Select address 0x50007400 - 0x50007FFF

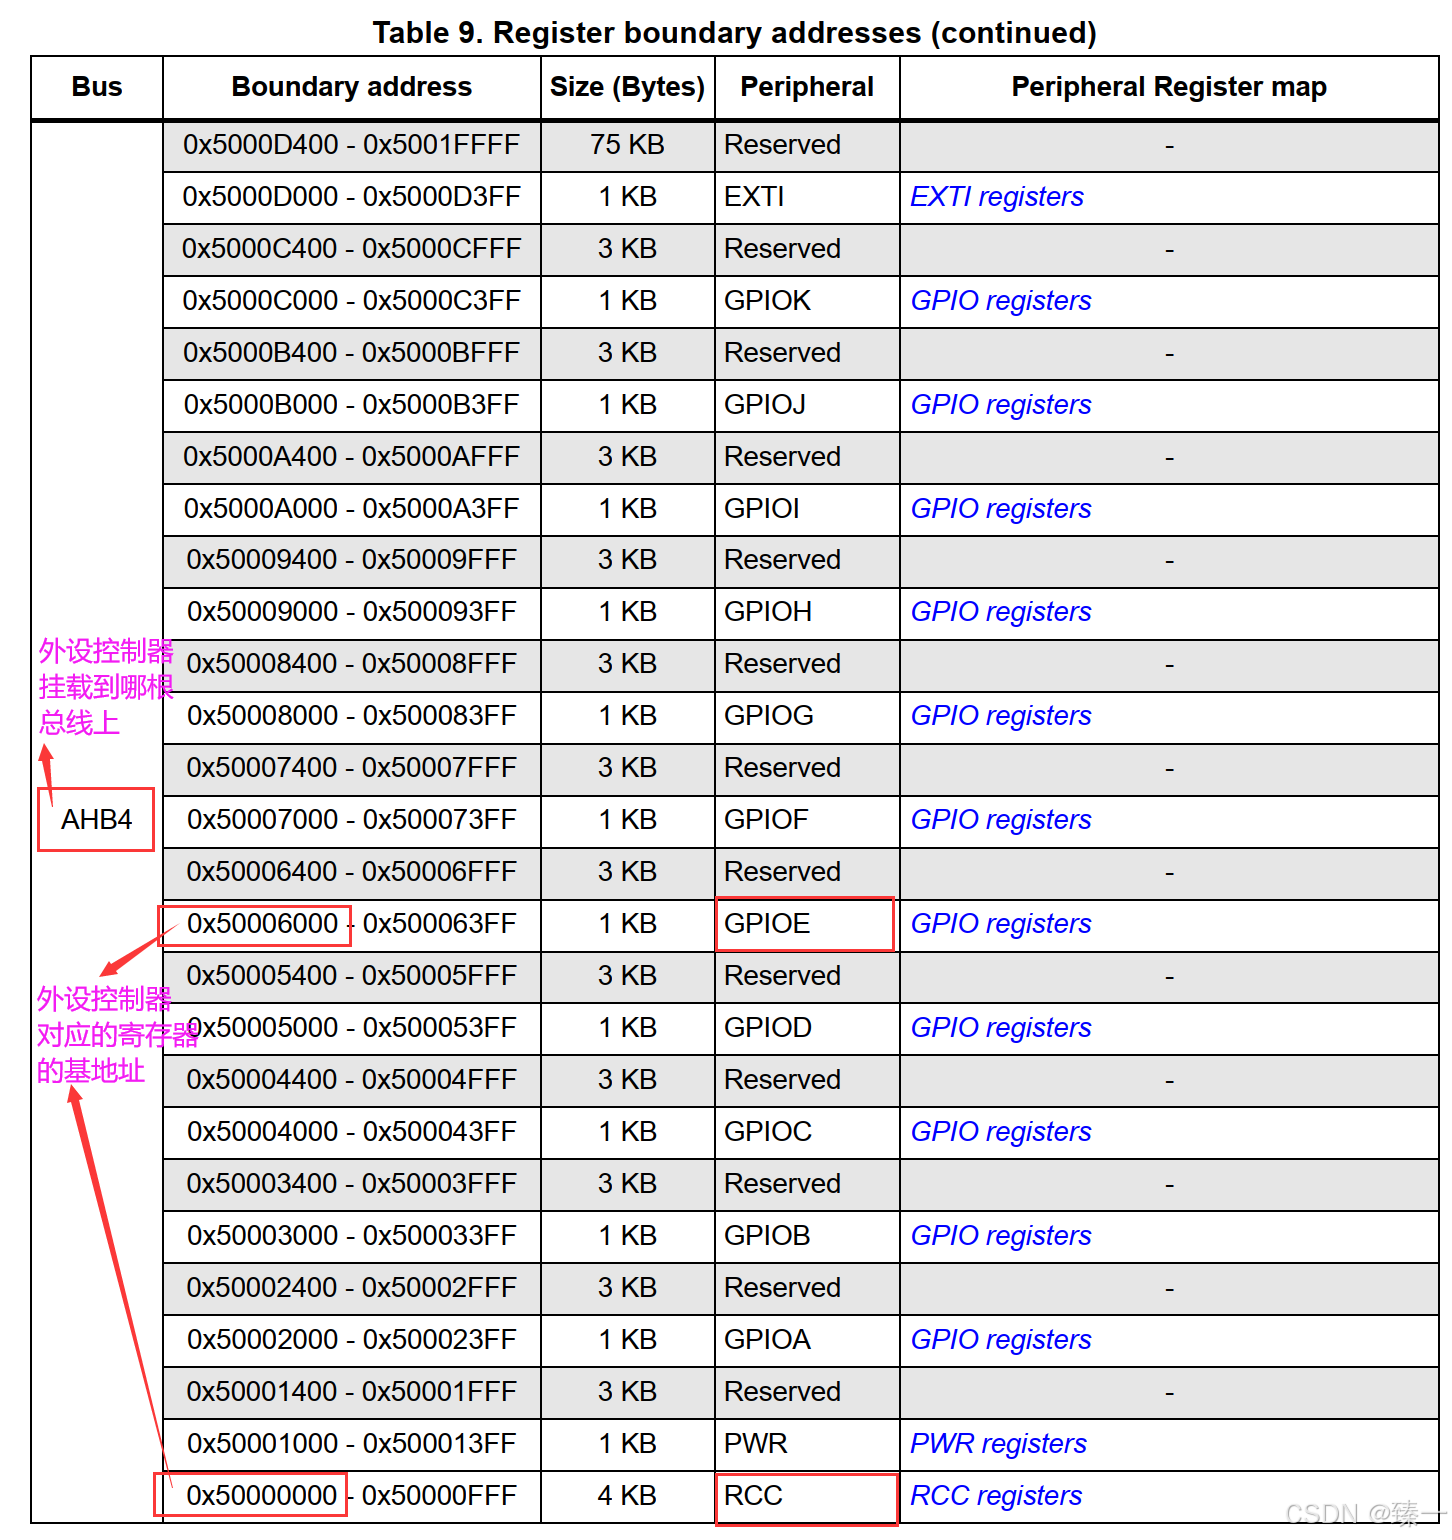coord(351,768)
